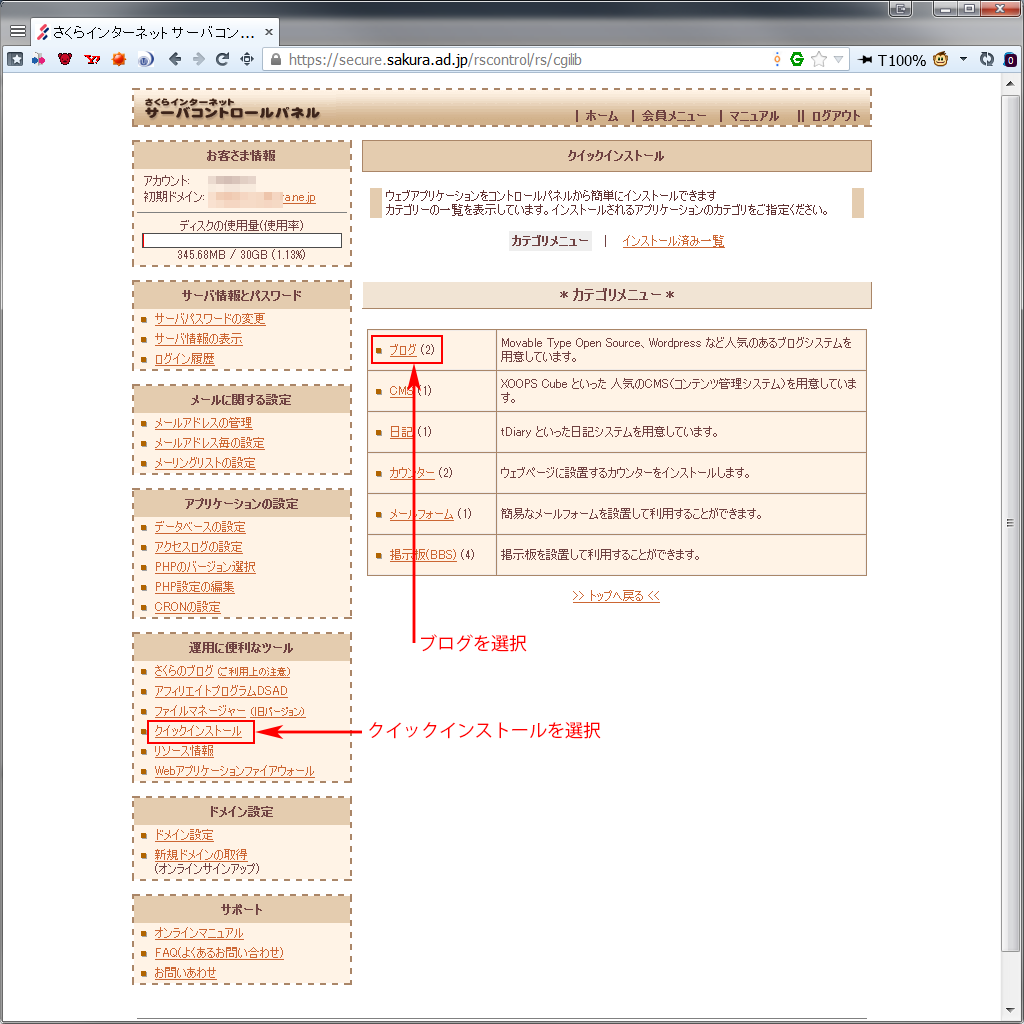This screenshot has width=1024, height=1024.
Task: Open サーバ情報の表示 link
Action: click(199, 339)
